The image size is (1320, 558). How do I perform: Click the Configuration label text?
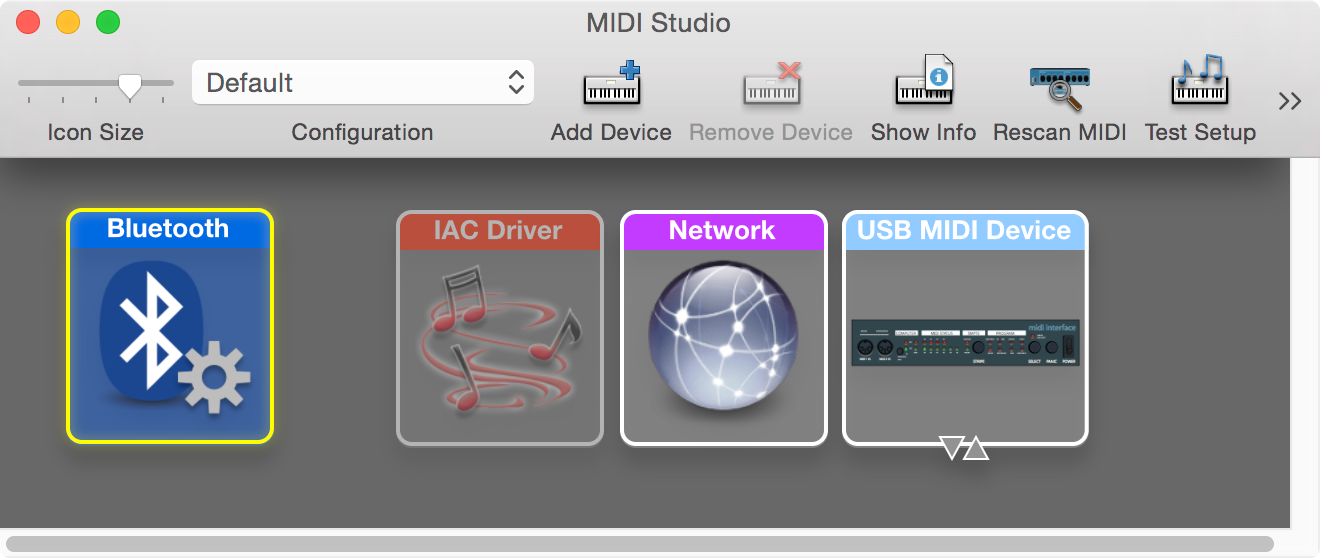coord(362,132)
